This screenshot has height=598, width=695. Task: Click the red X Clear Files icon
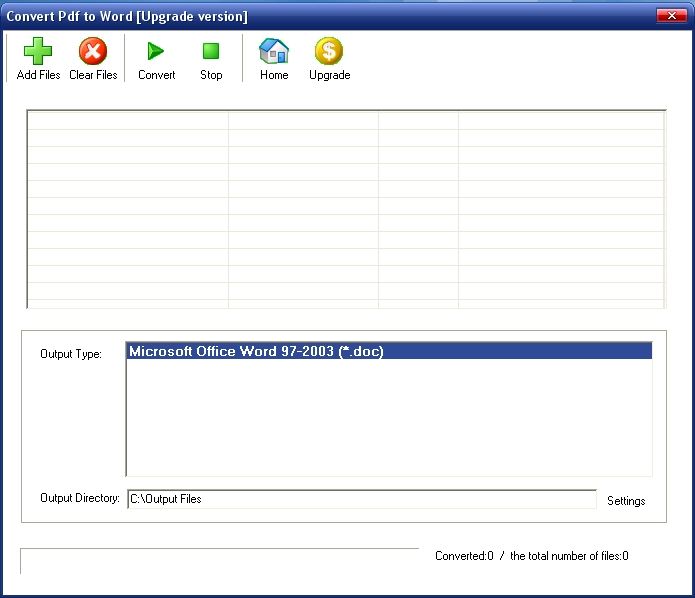click(x=93, y=51)
